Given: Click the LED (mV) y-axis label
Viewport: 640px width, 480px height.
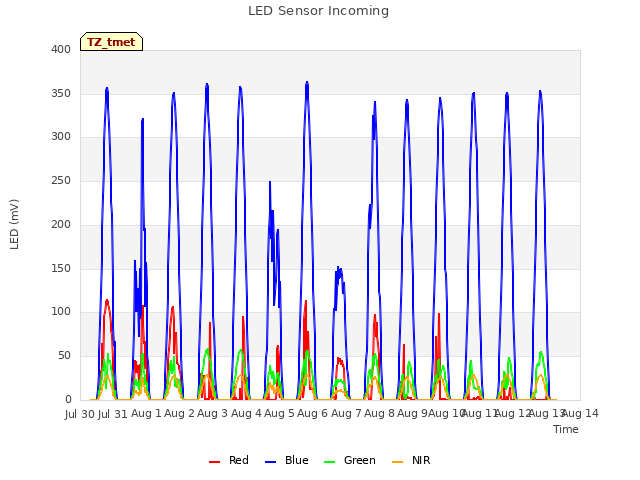Looking at the screenshot, I should pyautogui.click(x=14, y=224).
